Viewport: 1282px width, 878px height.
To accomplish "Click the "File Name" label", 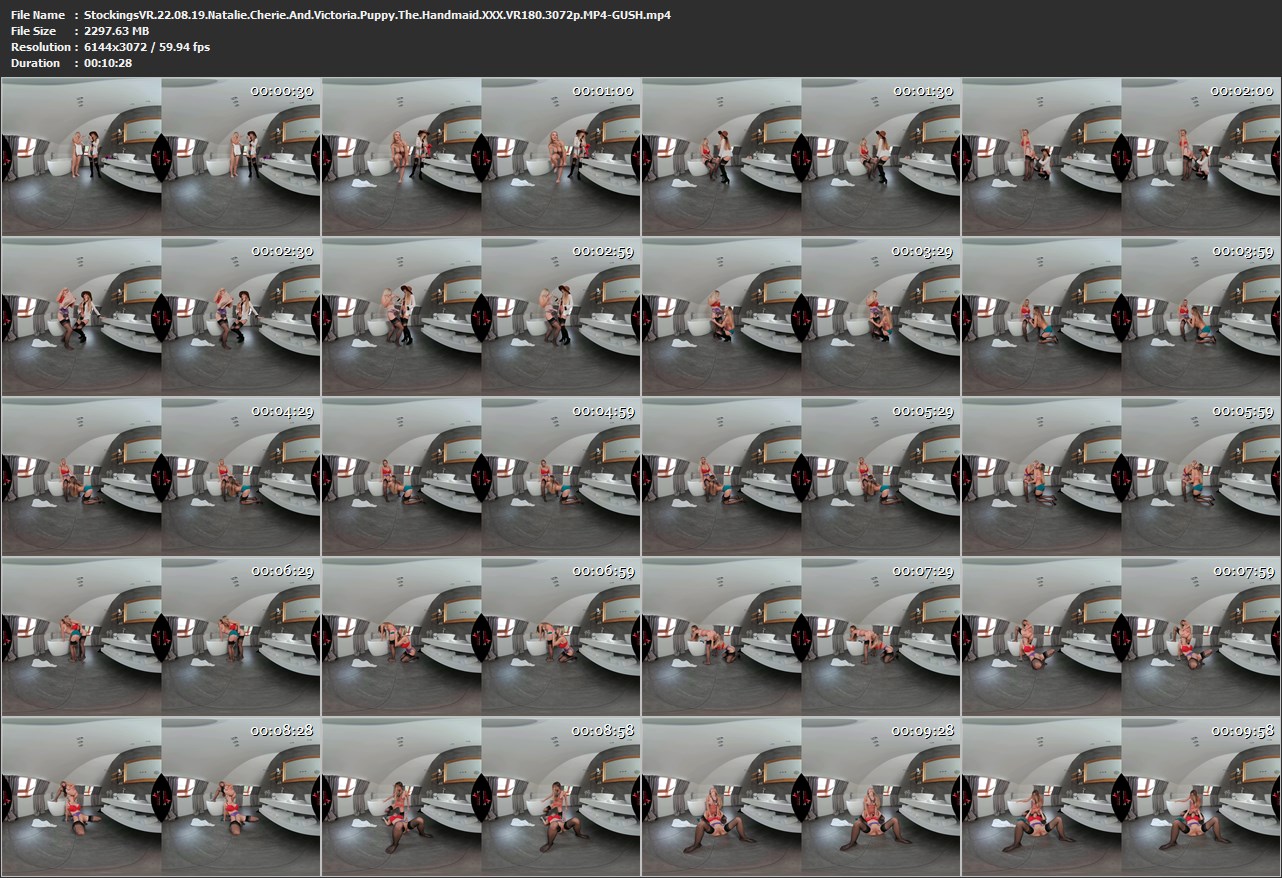I will pos(38,15).
